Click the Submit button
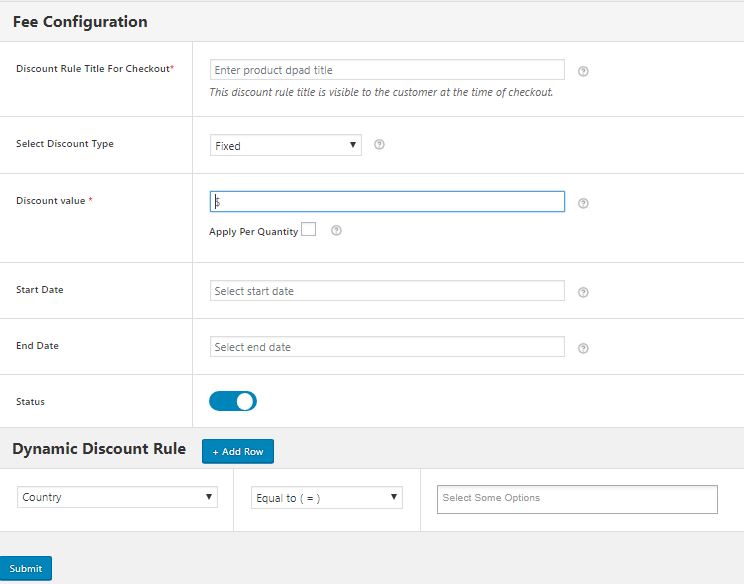 [x=26, y=568]
